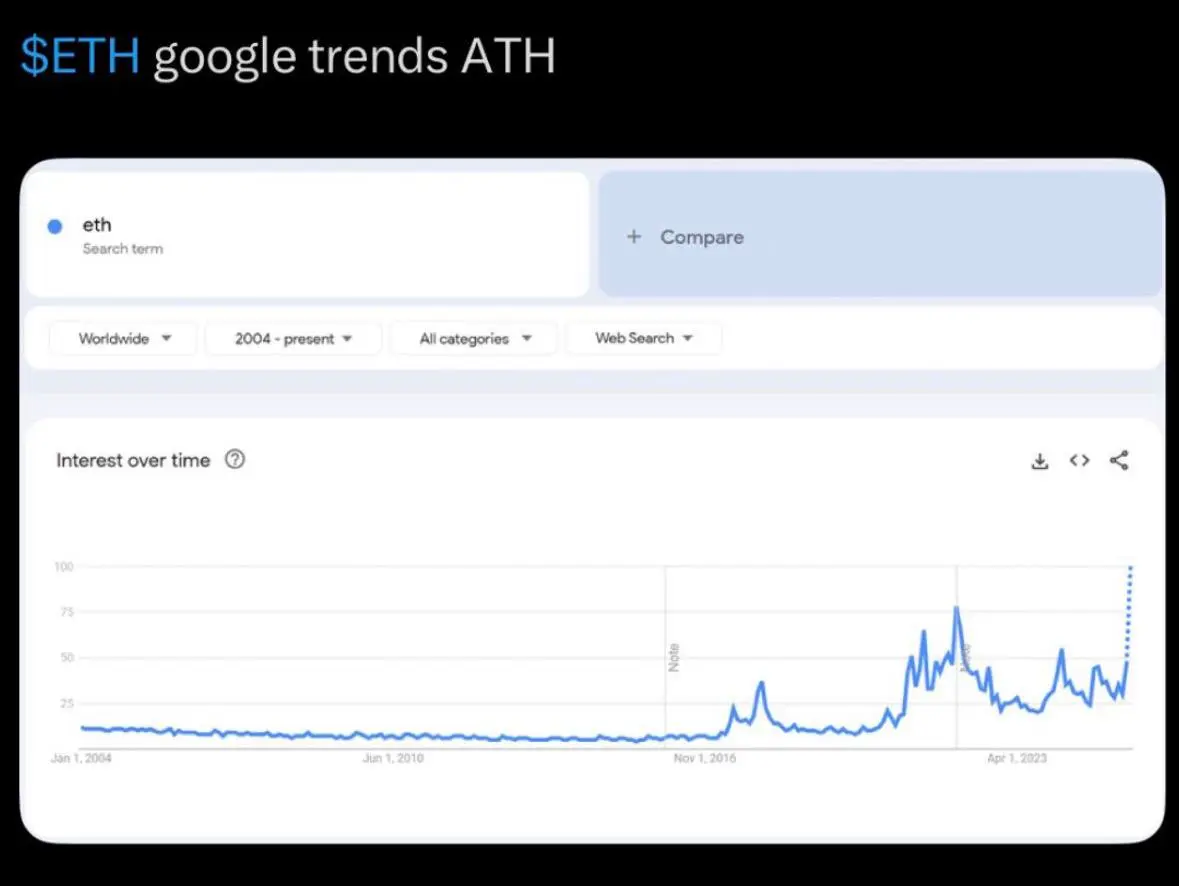Add a Compare search term
Image resolution: width=1179 pixels, height=886 pixels.
click(880, 235)
